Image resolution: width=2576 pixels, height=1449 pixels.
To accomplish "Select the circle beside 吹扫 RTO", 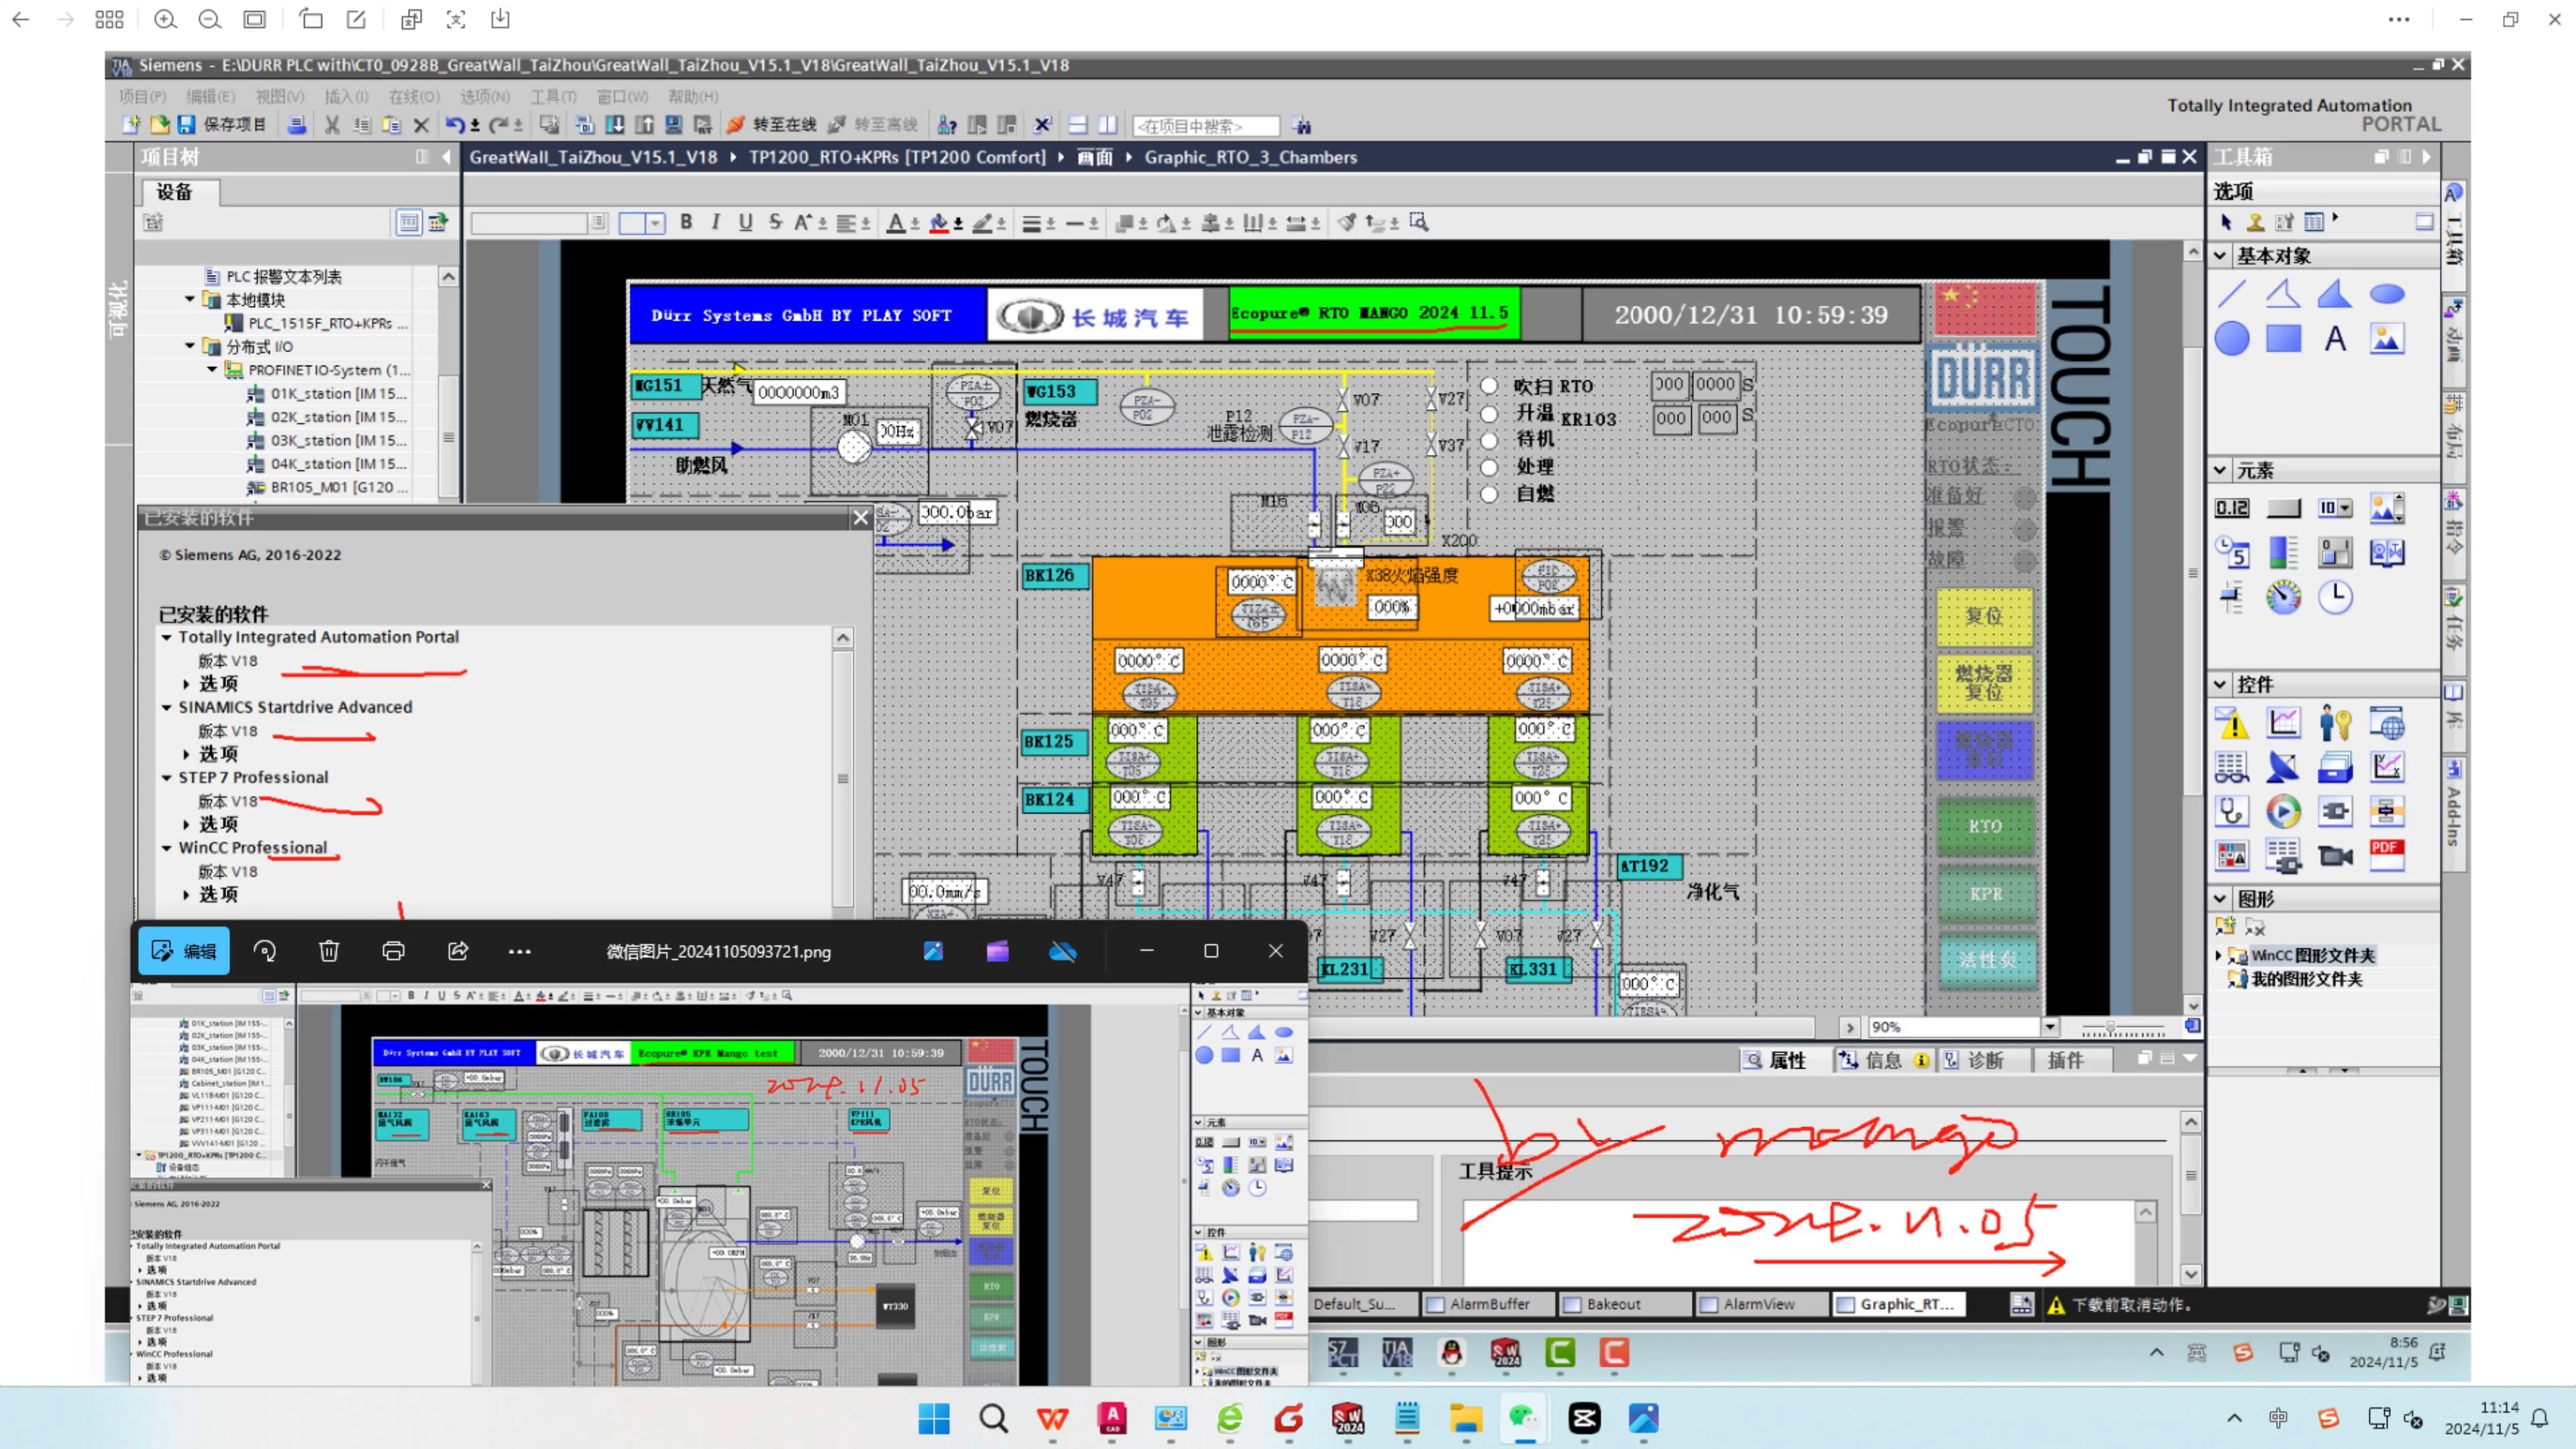I will click(1489, 386).
